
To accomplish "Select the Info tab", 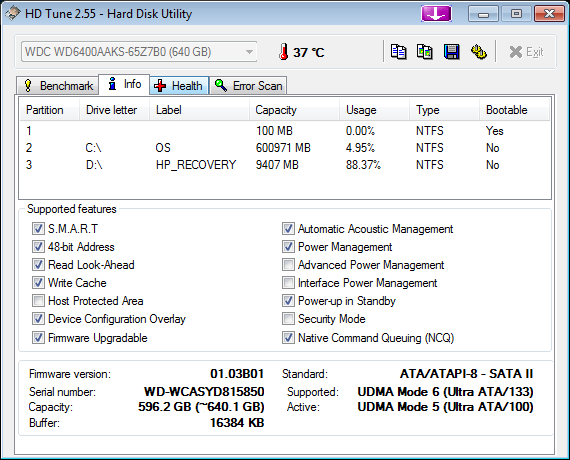I will coord(124,84).
